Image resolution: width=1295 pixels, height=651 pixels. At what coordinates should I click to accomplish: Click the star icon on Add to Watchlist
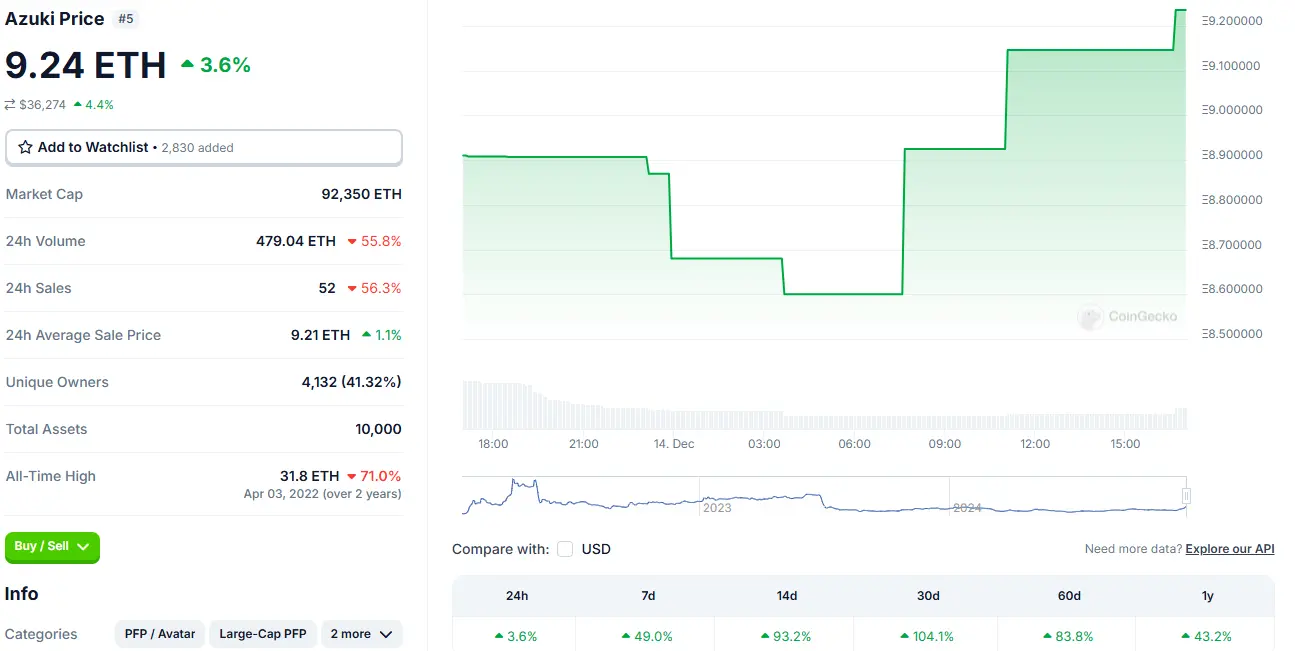(x=26, y=147)
